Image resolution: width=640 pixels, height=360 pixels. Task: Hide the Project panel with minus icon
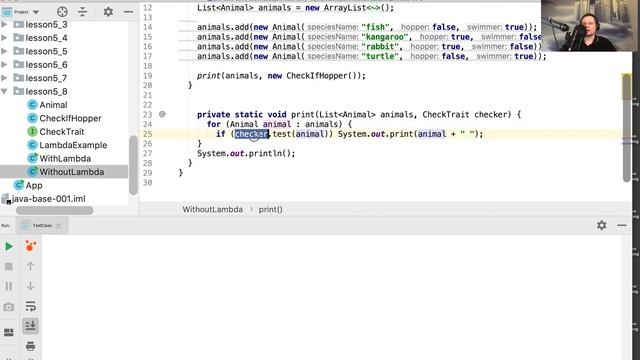129,12
